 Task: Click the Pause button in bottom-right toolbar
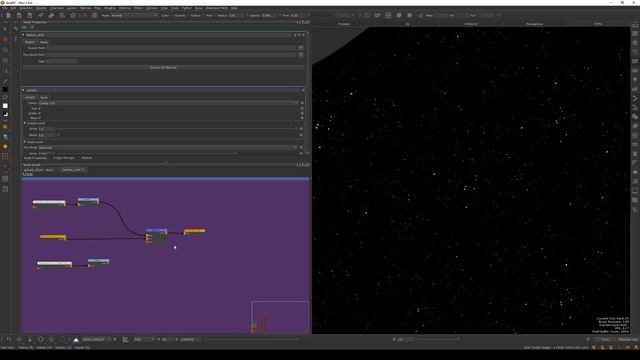click(605, 340)
